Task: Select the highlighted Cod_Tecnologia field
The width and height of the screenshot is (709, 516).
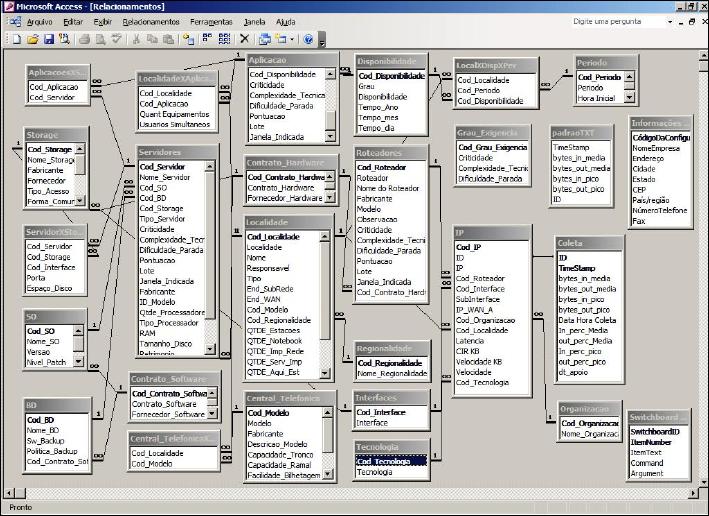Action: point(391,461)
